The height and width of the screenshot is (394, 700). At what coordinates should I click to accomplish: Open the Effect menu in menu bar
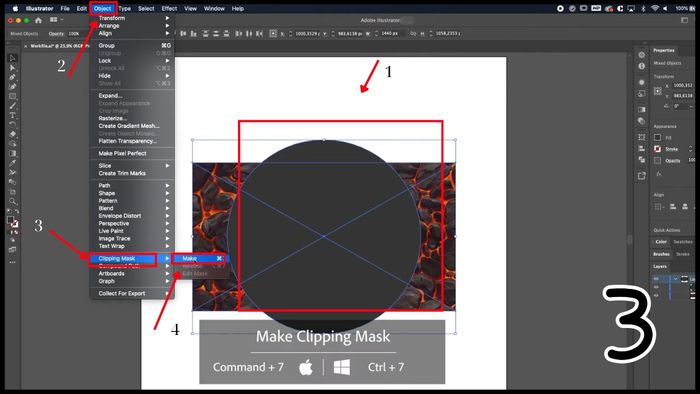tap(169, 8)
